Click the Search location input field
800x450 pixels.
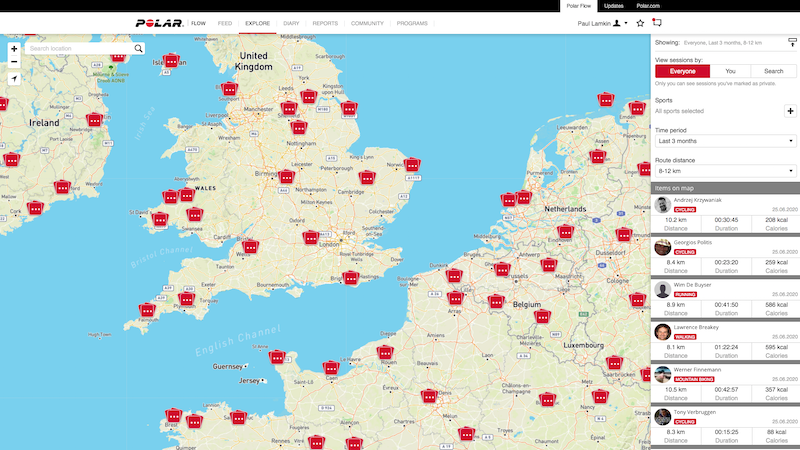[79, 48]
